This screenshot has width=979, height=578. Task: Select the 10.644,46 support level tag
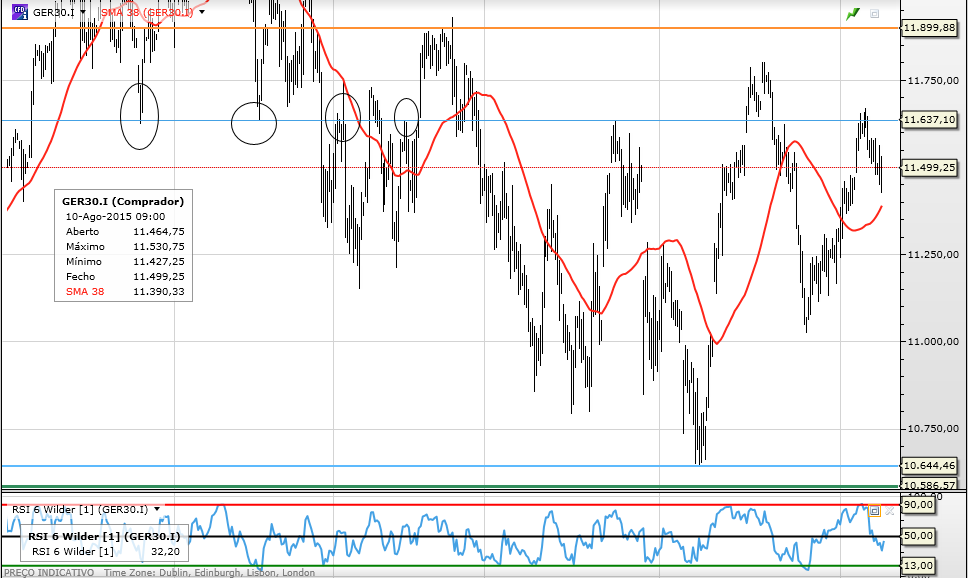(x=930, y=466)
